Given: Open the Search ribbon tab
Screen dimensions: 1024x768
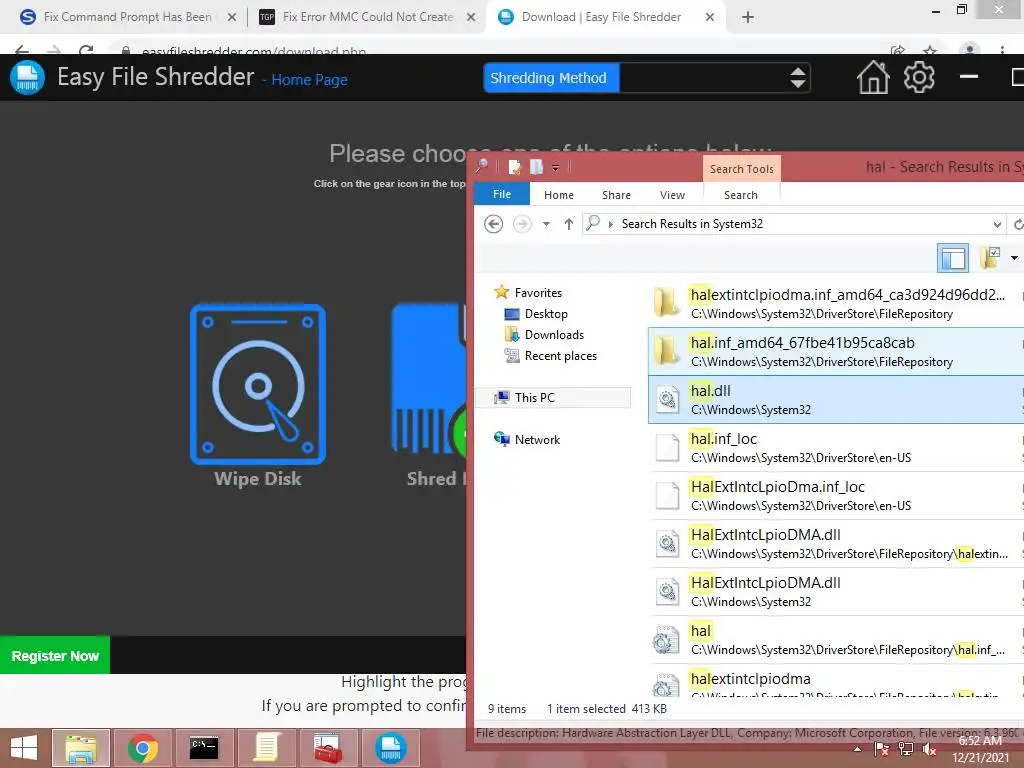Looking at the screenshot, I should pos(741,195).
